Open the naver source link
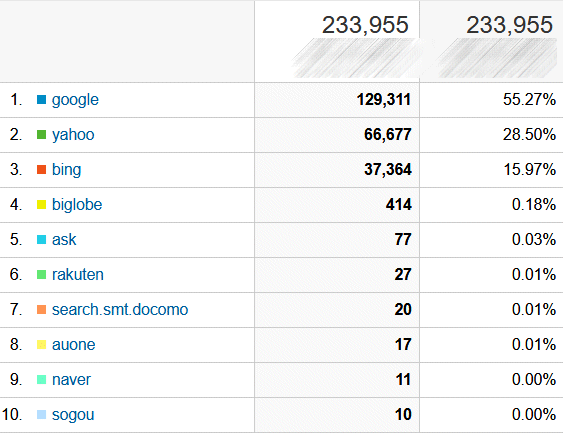This screenshot has width=563, height=433. pyautogui.click(x=71, y=380)
